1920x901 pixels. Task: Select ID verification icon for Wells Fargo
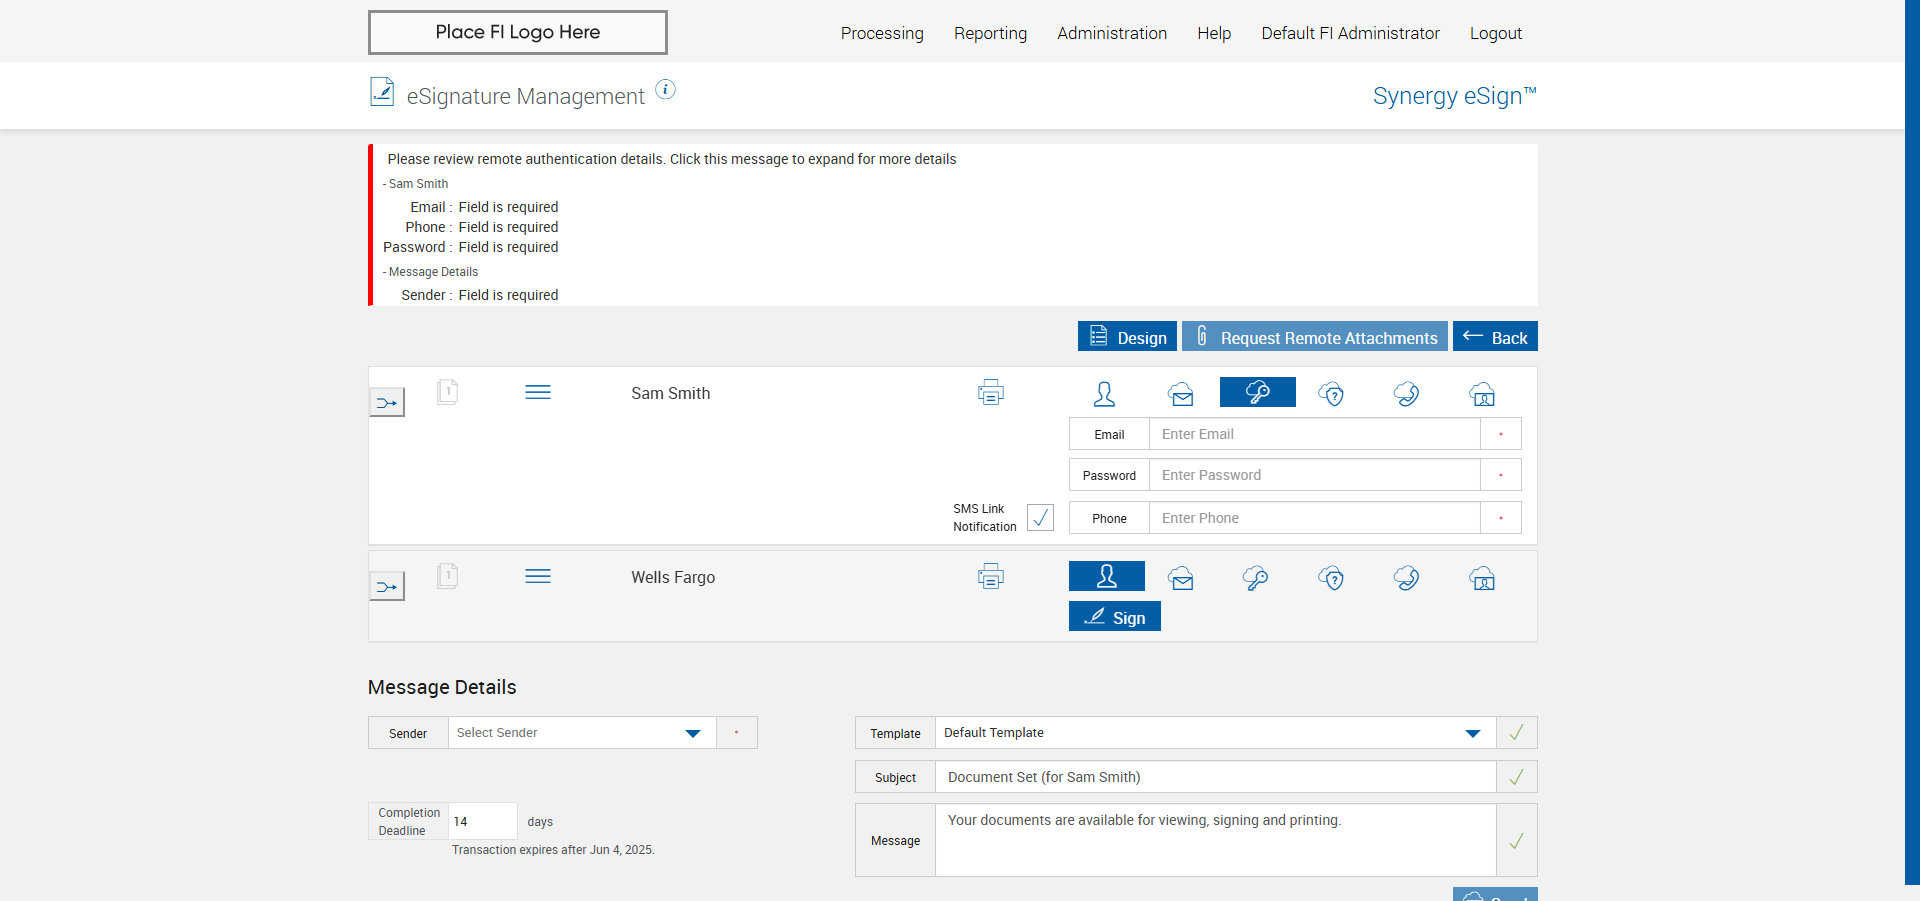pos(1482,578)
